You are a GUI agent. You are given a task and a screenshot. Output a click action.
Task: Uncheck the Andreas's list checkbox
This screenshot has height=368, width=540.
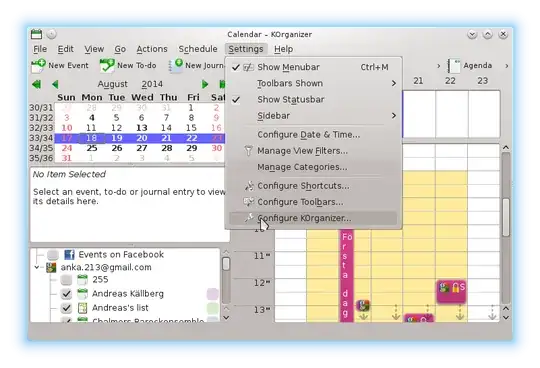[66, 308]
